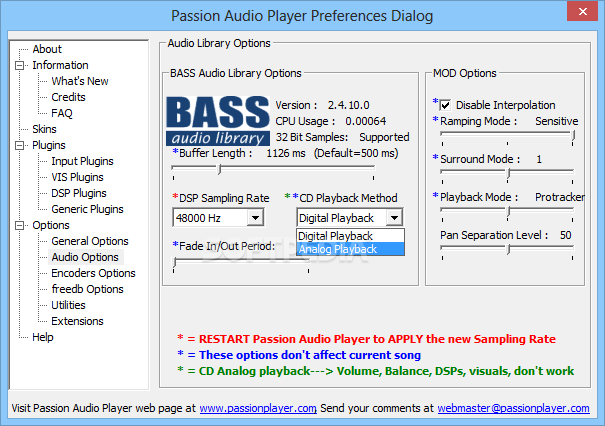Click the Pan Separation Level value 50
Image resolution: width=605 pixels, height=426 pixels.
(565, 235)
